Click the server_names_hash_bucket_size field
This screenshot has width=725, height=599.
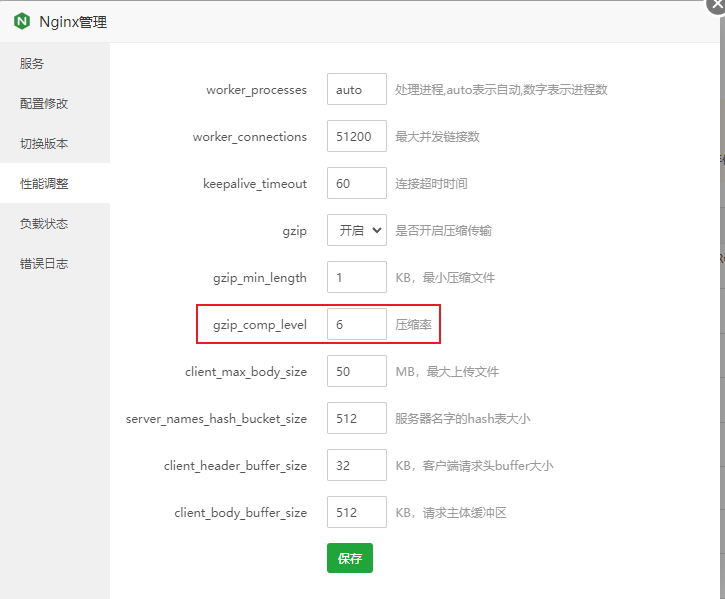tap(357, 418)
